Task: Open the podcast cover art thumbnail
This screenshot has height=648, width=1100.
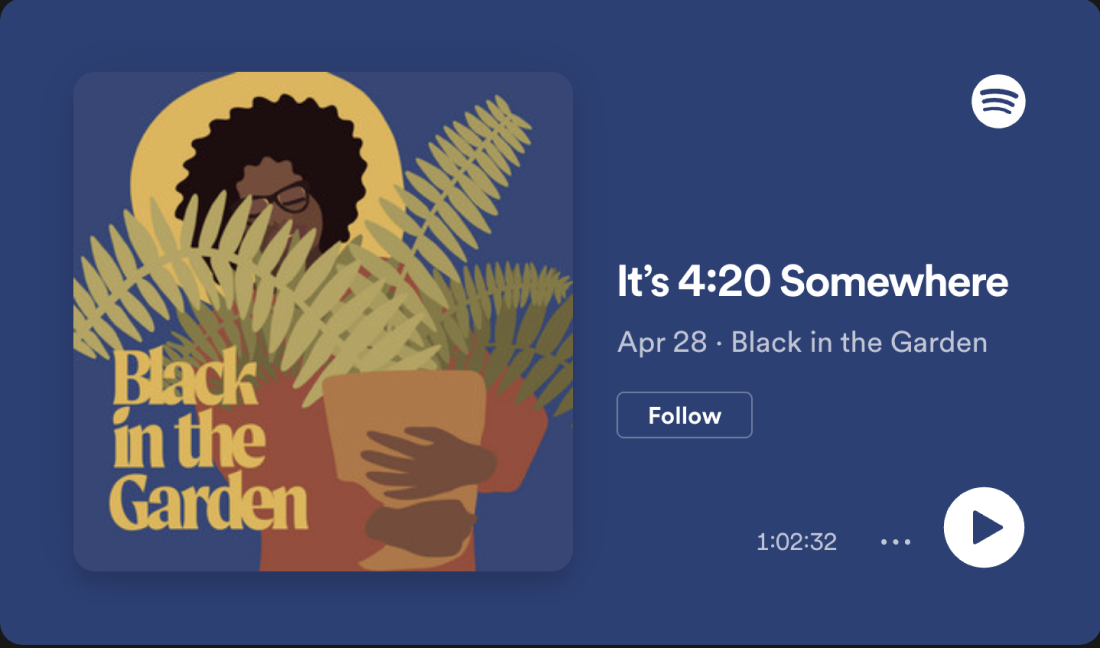Action: pyautogui.click(x=323, y=321)
